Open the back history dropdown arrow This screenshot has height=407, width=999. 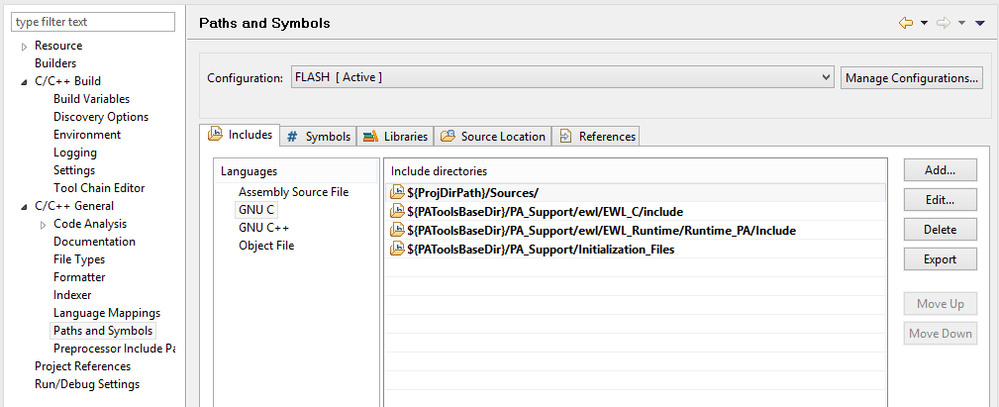click(x=924, y=23)
